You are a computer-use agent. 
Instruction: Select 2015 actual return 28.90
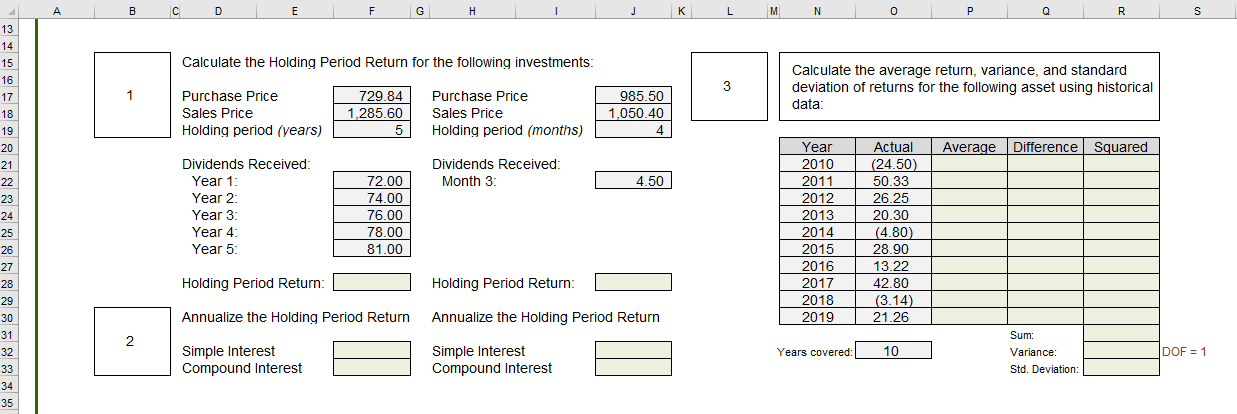pos(893,249)
